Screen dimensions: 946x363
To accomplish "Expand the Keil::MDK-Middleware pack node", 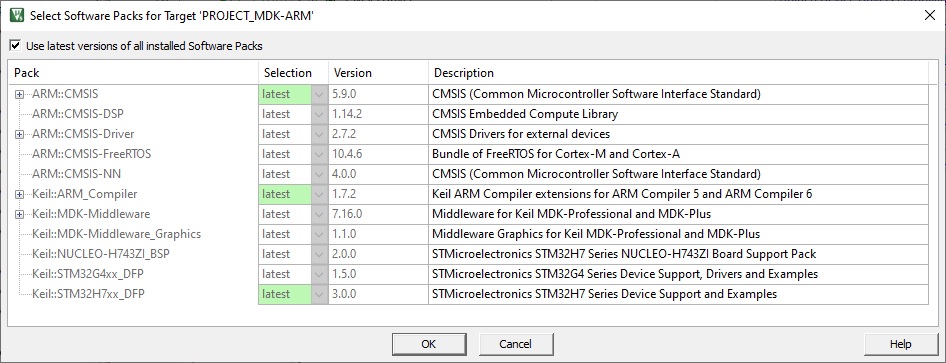I will pos(20,214).
